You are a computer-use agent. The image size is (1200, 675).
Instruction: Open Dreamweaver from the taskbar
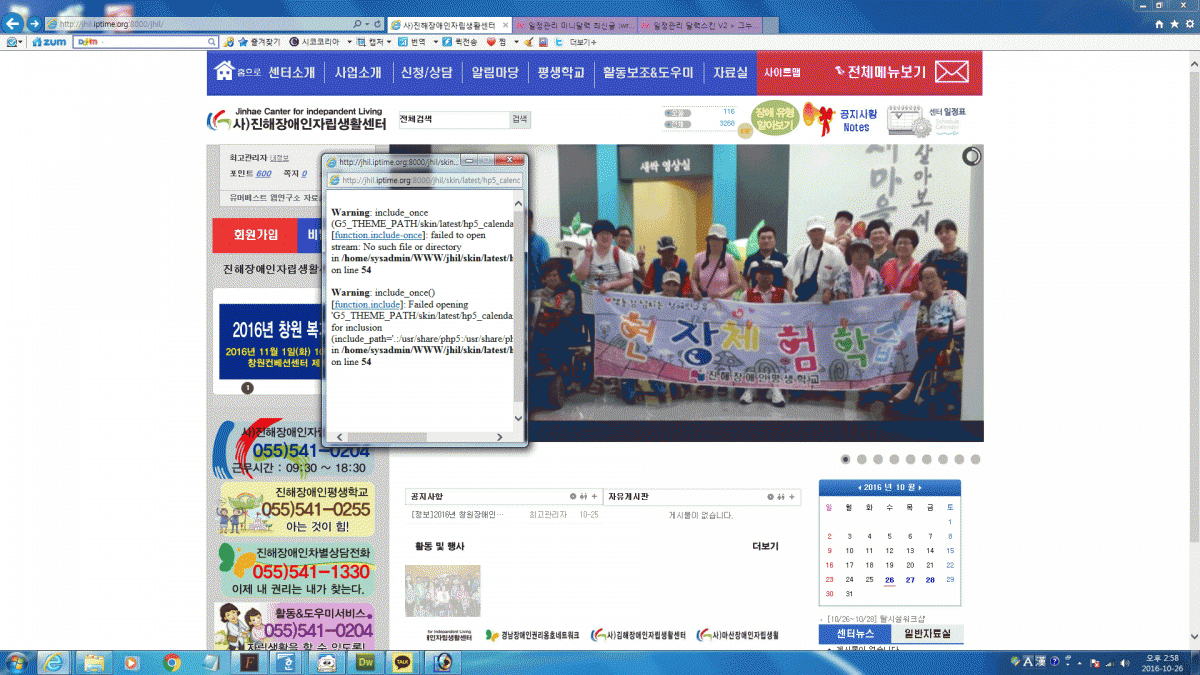point(367,662)
